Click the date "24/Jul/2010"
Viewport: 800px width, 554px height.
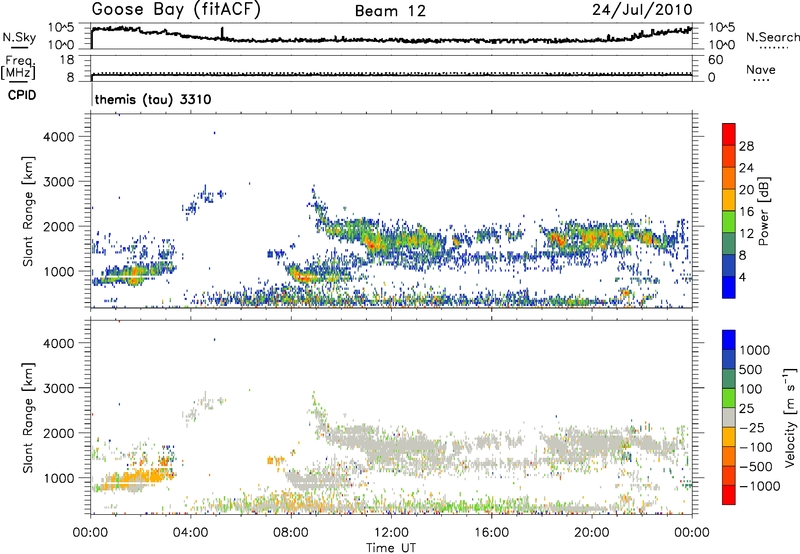pos(642,10)
